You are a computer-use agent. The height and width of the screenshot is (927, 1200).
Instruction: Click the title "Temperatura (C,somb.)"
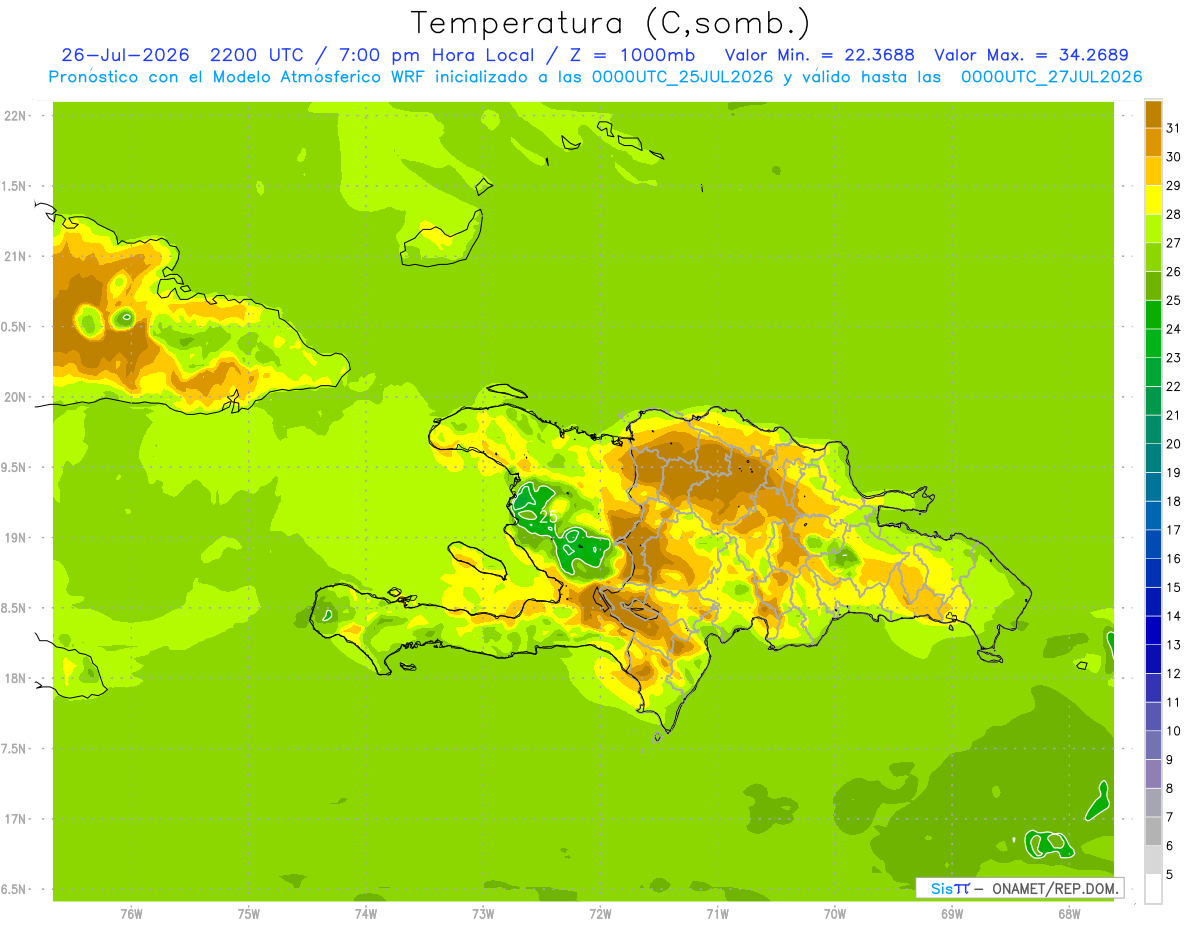tap(611, 23)
